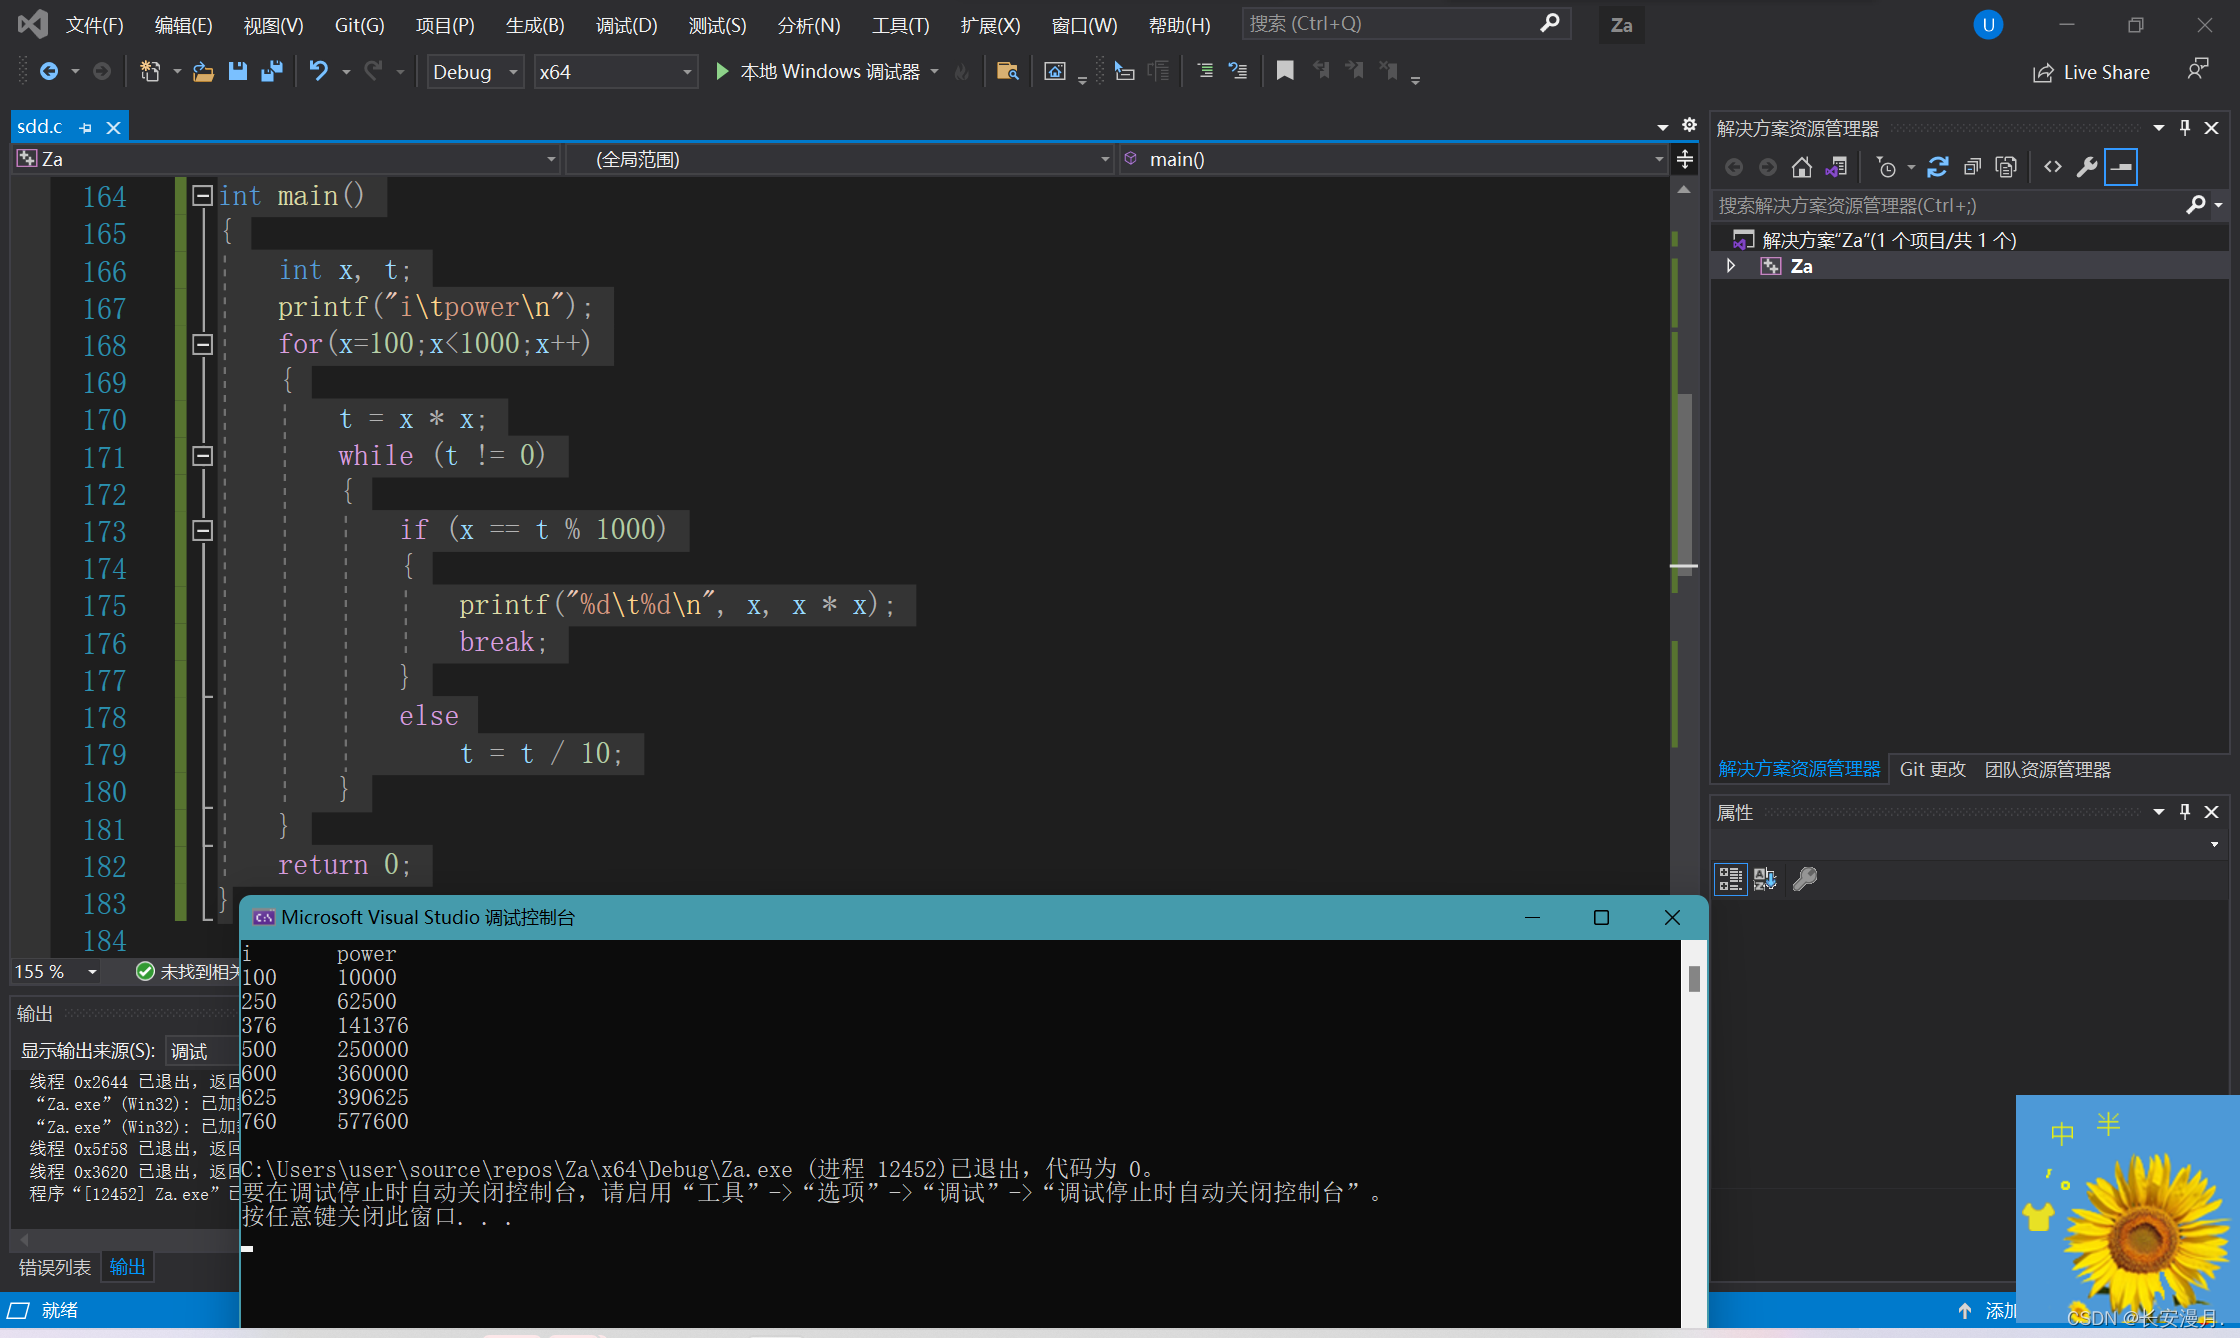This screenshot has width=2240, height=1338.
Task: Open the 155 % zoom level dropdown
Action: [x=92, y=972]
